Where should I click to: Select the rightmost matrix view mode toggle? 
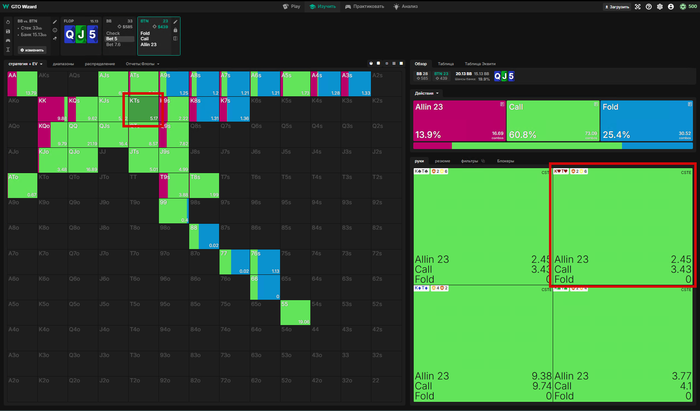tap(401, 64)
